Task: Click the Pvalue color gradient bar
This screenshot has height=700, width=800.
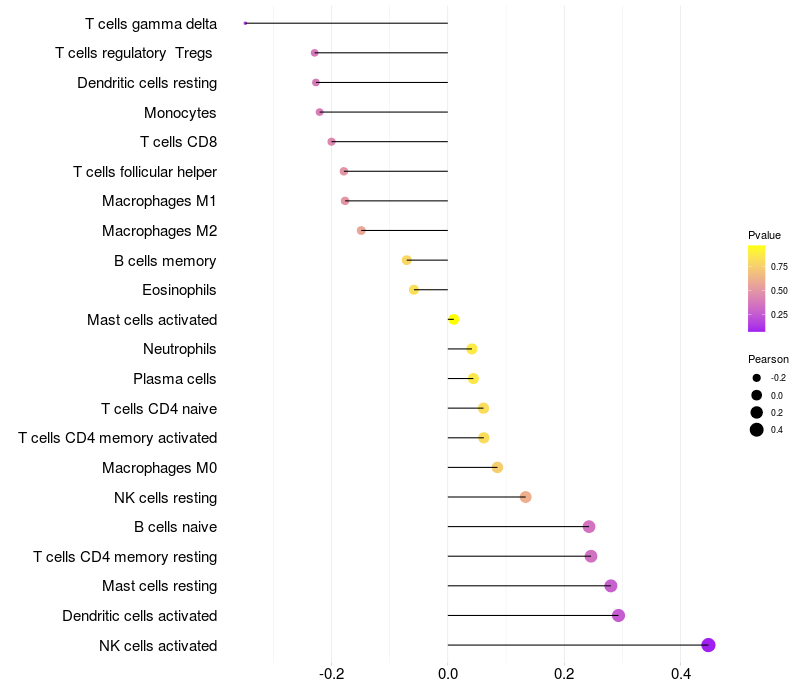Action: pos(756,288)
